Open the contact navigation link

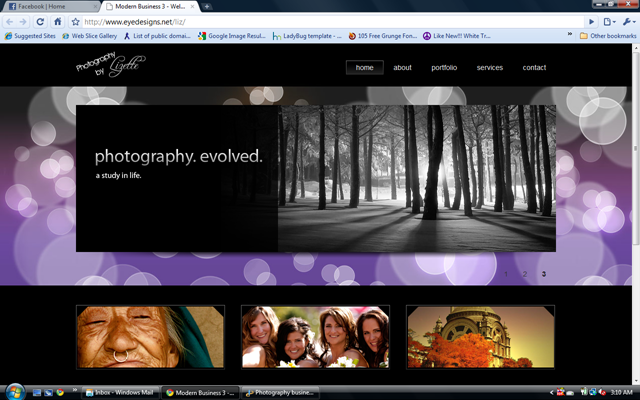pyautogui.click(x=534, y=68)
